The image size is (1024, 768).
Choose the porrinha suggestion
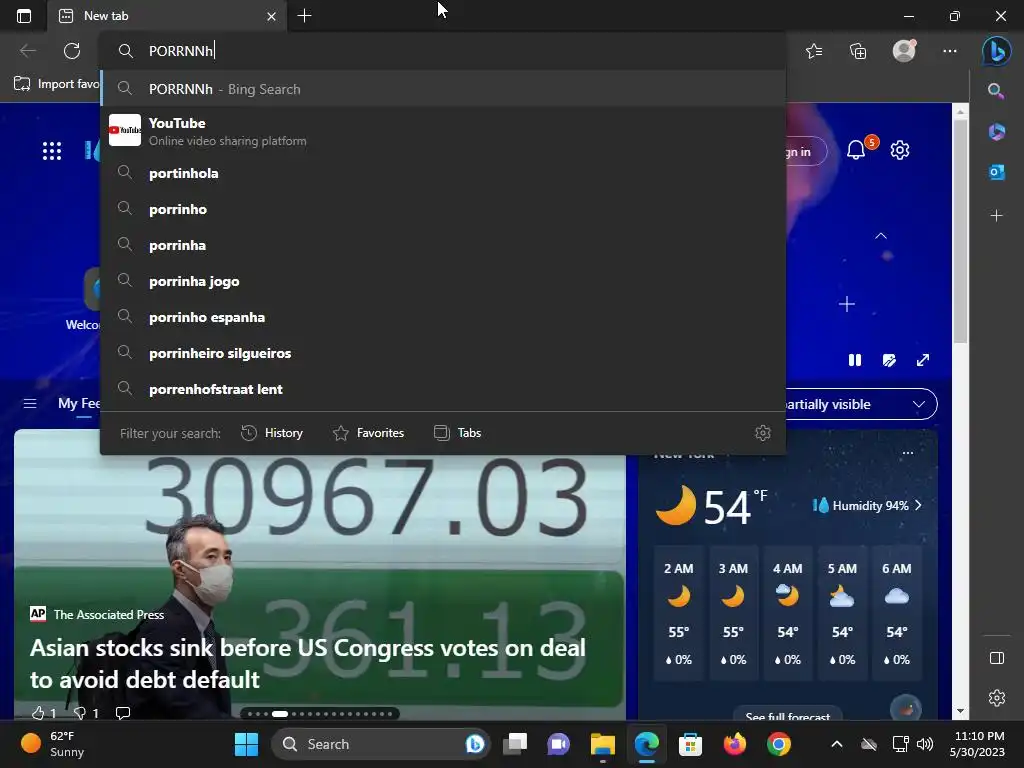(x=443, y=245)
